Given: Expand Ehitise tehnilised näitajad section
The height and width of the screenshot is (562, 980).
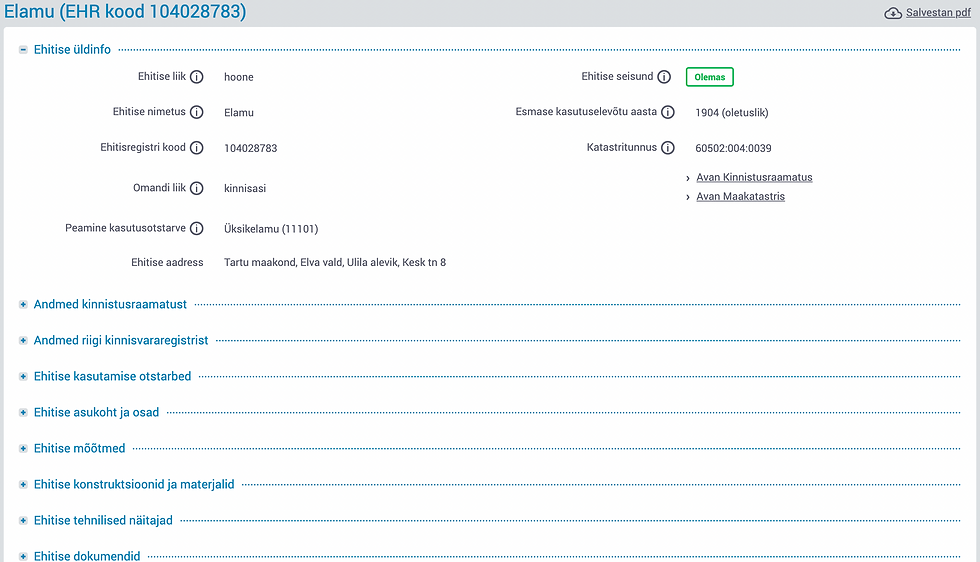Looking at the screenshot, I should pos(23,520).
